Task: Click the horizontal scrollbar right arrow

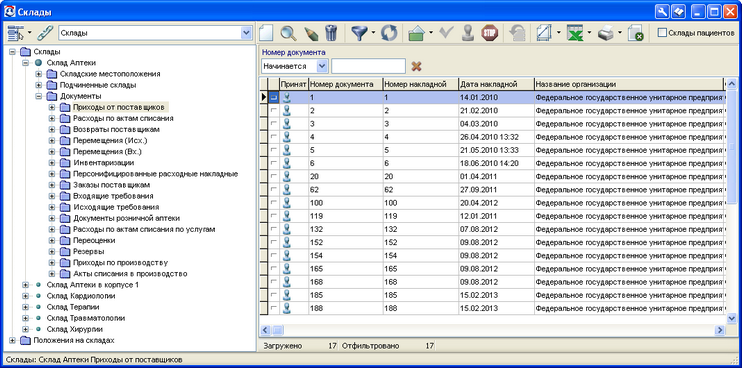Action: pos(720,330)
